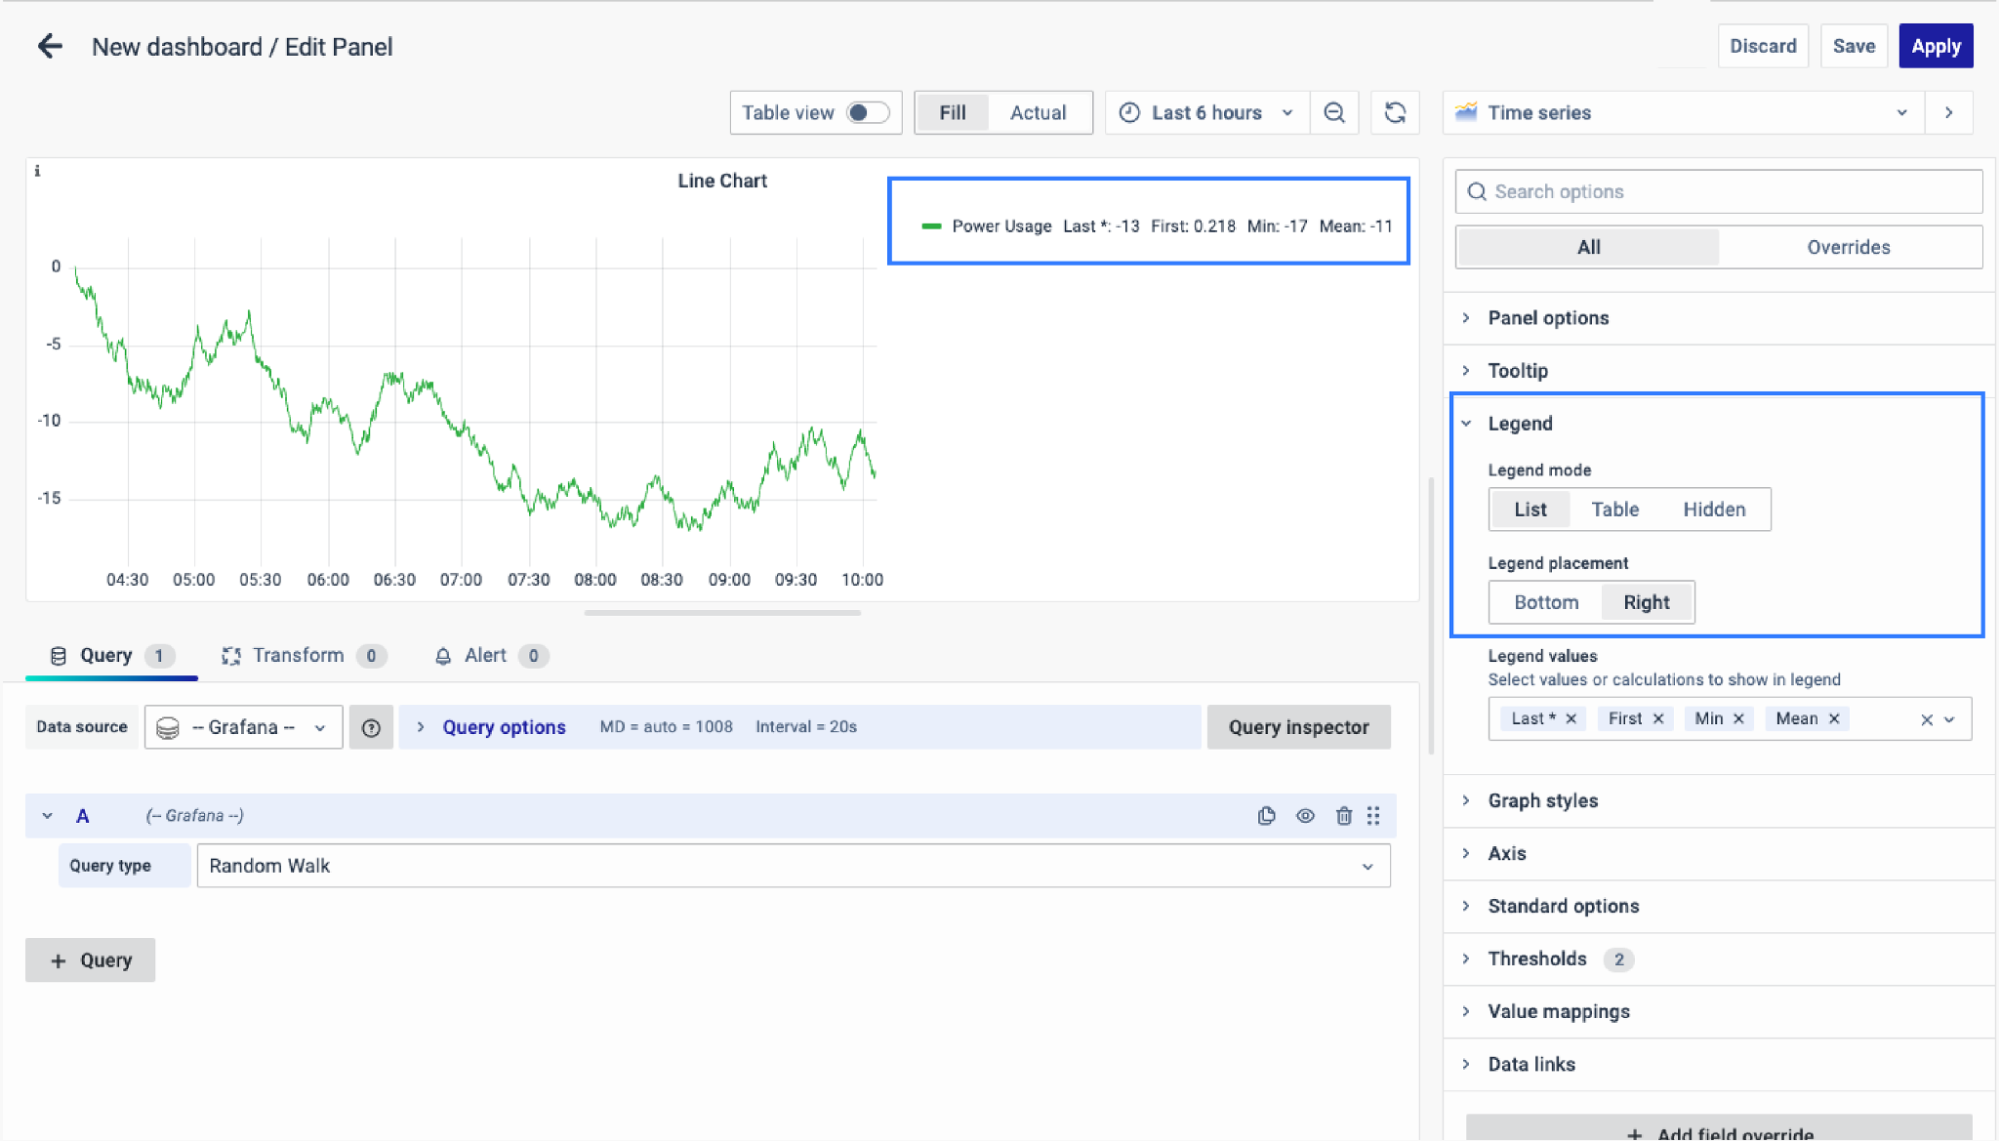The image size is (1999, 1142).
Task: Expand the Thresholds section
Action: (1537, 959)
